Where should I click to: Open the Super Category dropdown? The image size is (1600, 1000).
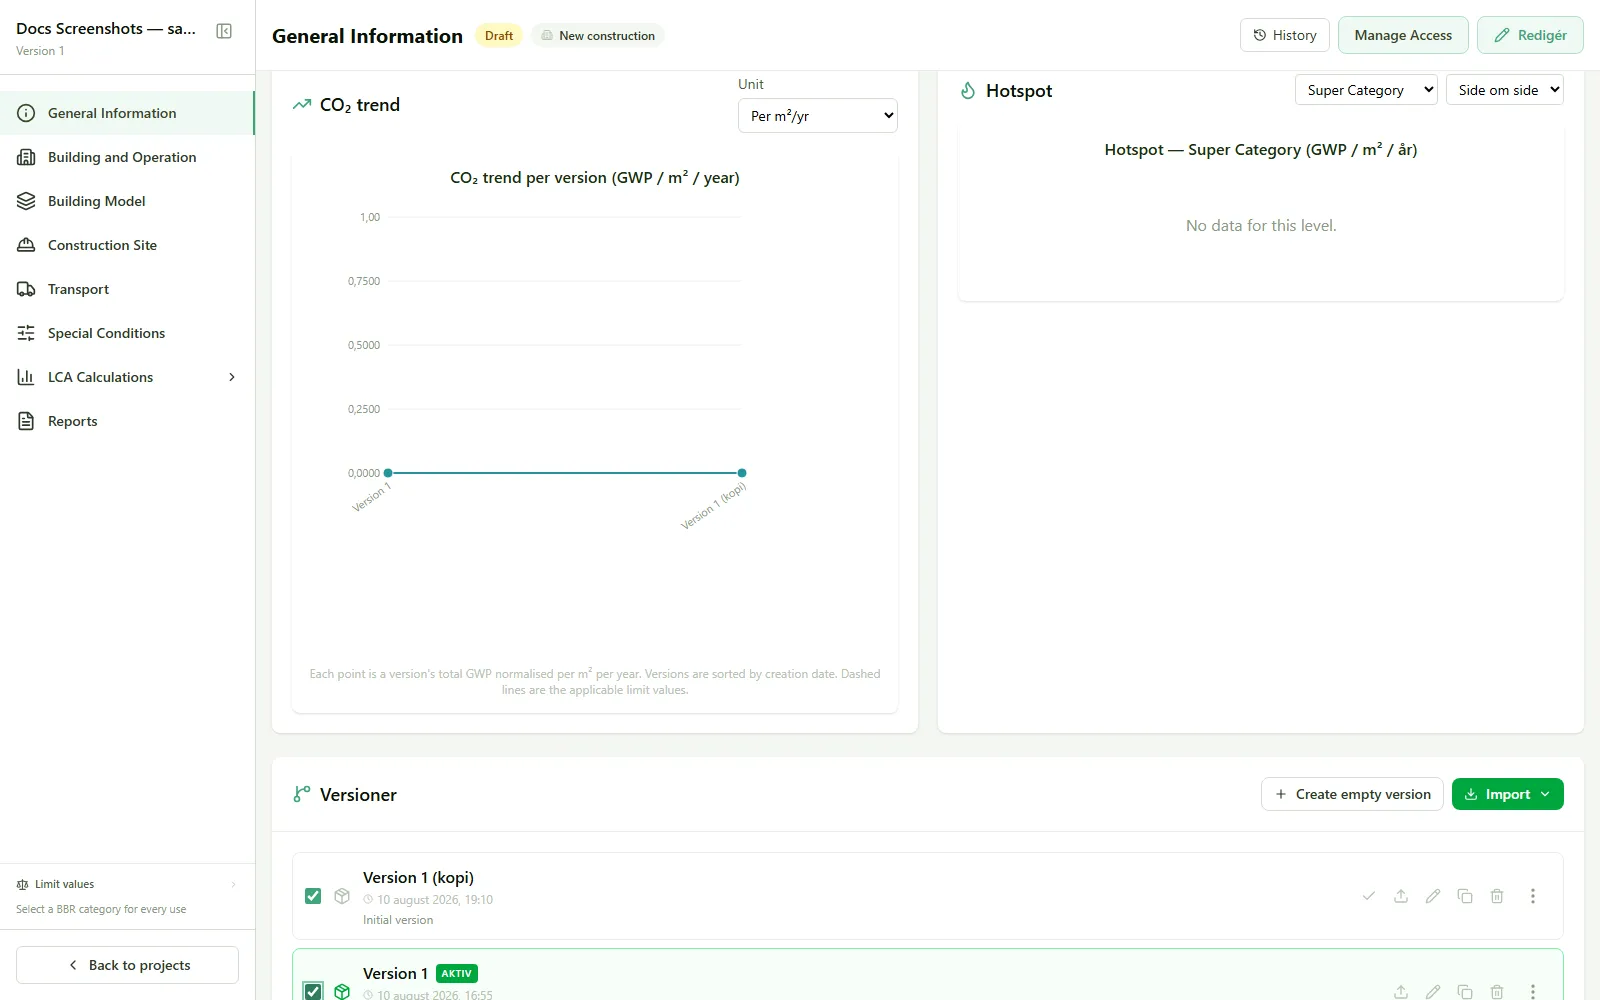(1366, 90)
